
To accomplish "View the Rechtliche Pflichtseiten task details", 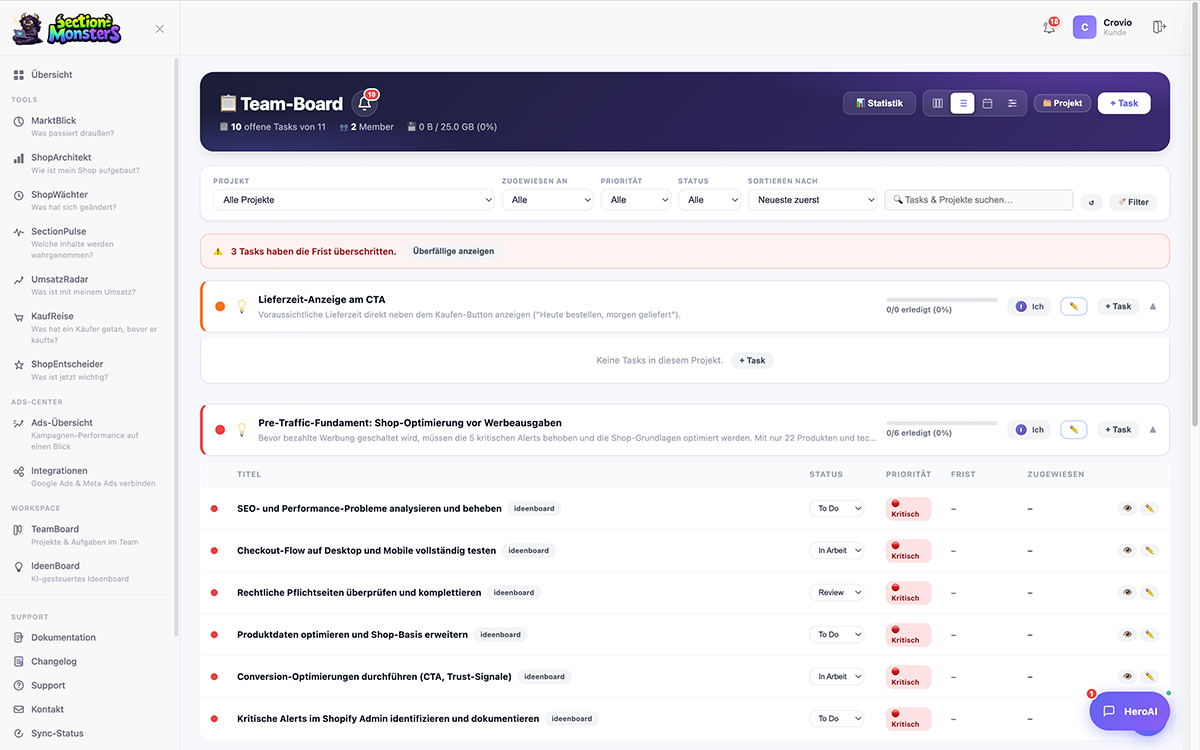I will click(x=1127, y=592).
